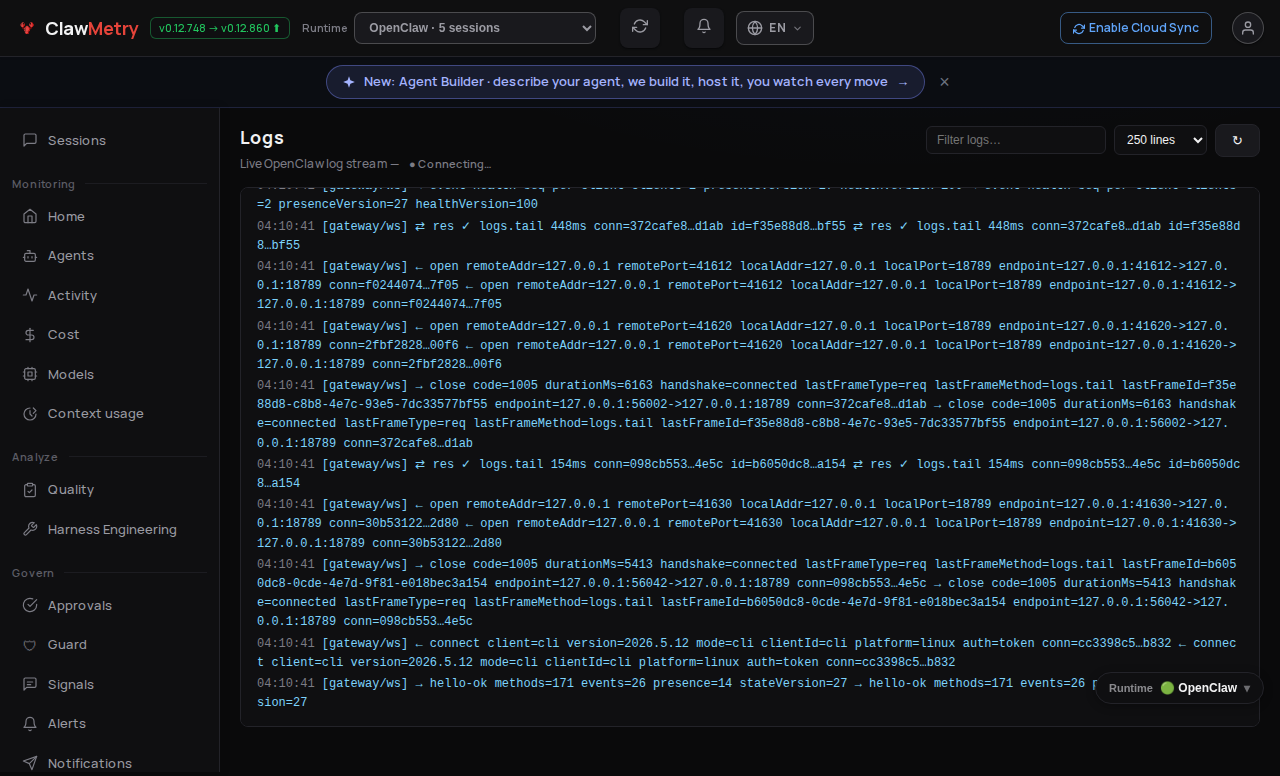Image resolution: width=1280 pixels, height=776 pixels.
Task: Expand the 250 lines dropdown
Action: pyautogui.click(x=1160, y=140)
